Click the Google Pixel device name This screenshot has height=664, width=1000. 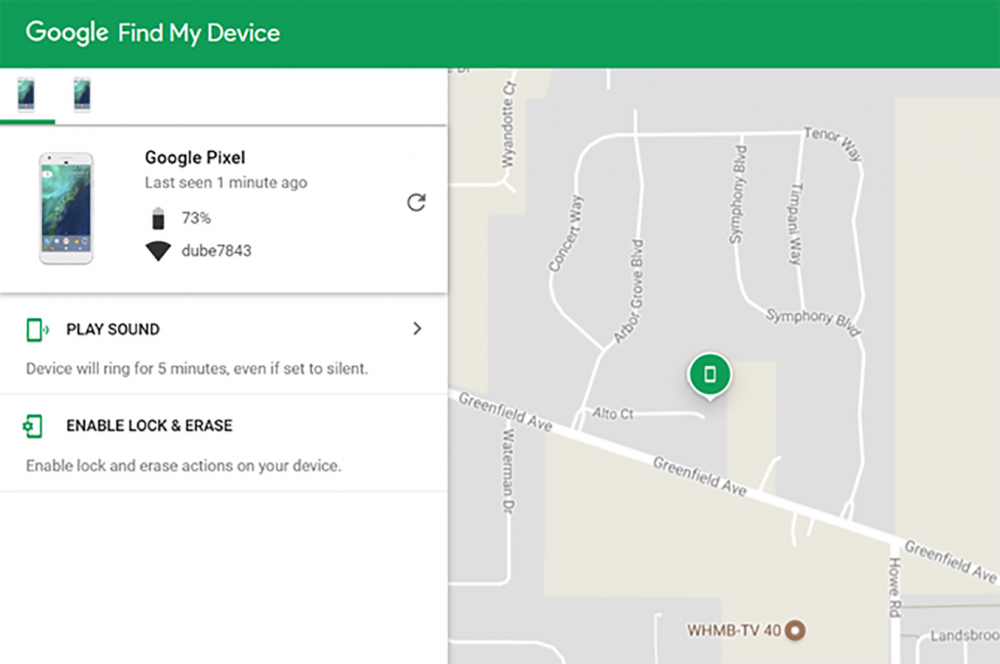[195, 158]
